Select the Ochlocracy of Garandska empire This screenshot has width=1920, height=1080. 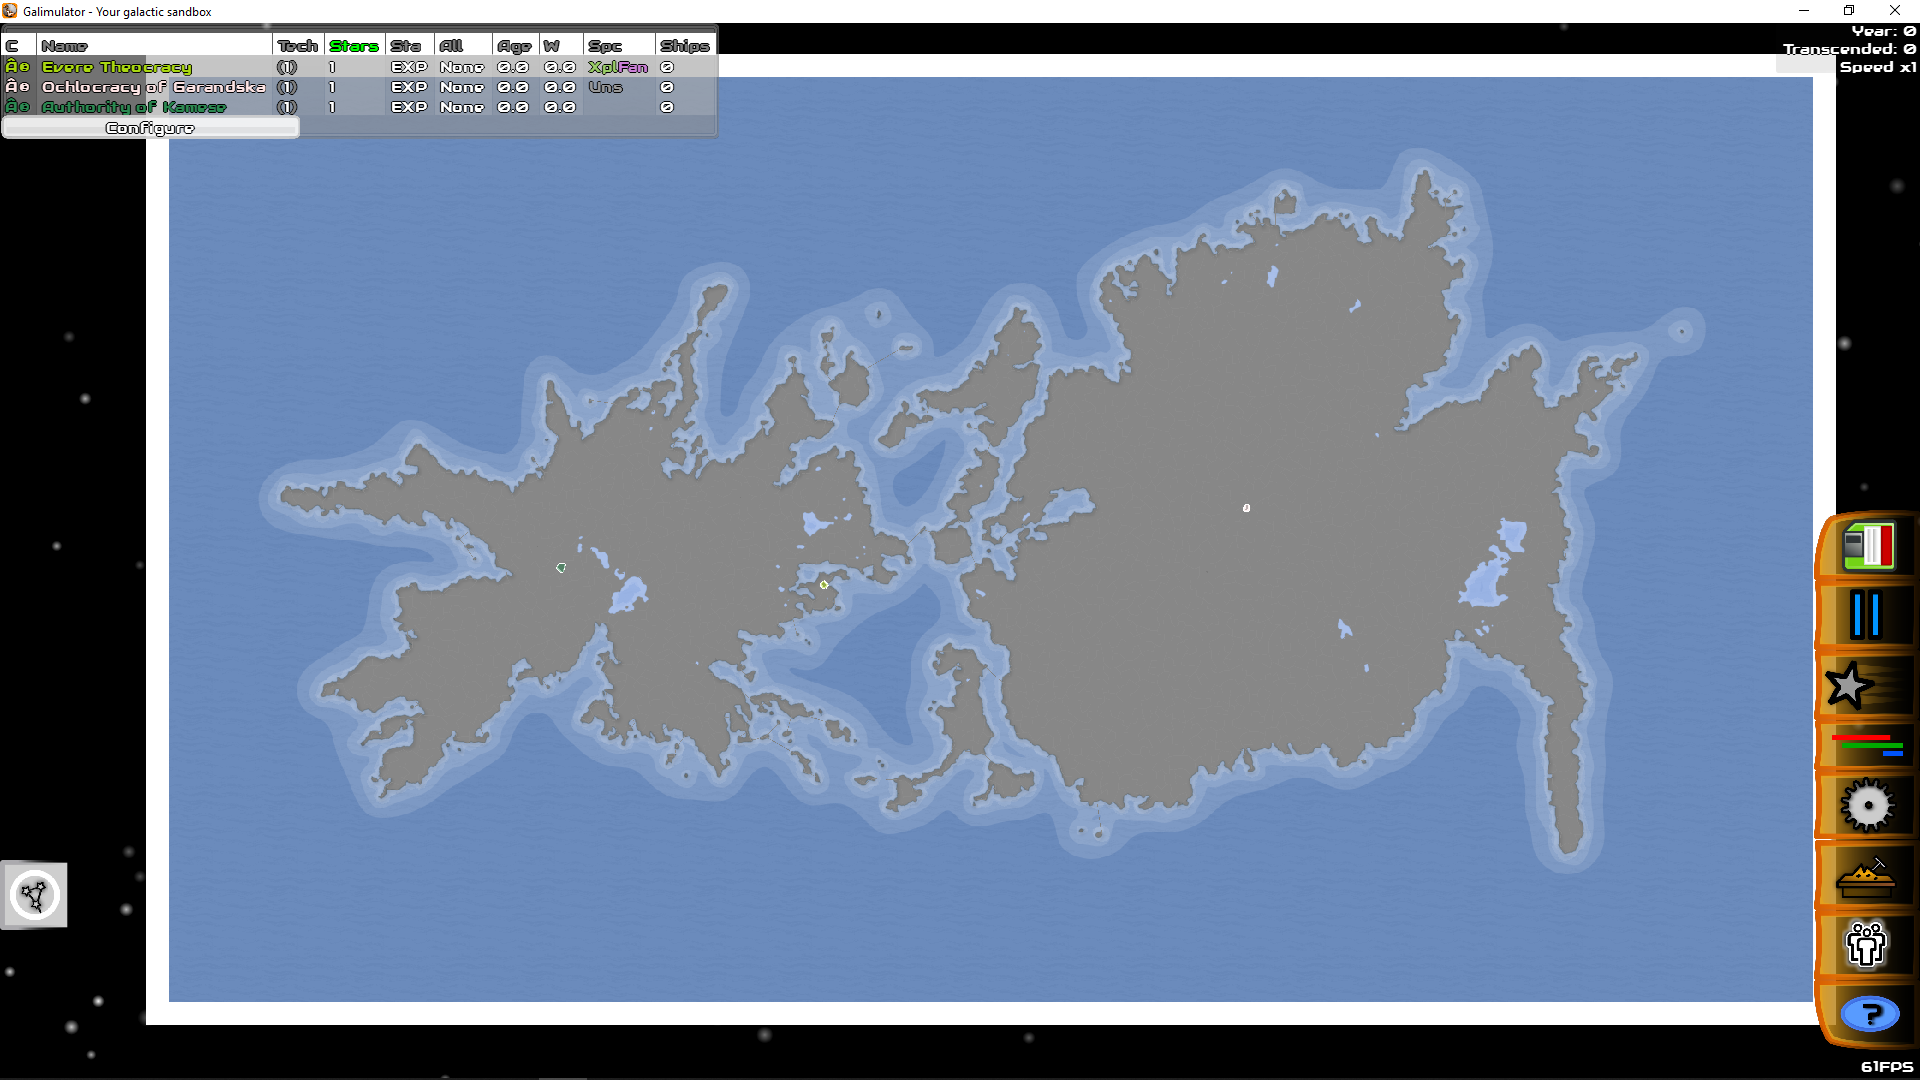153,87
